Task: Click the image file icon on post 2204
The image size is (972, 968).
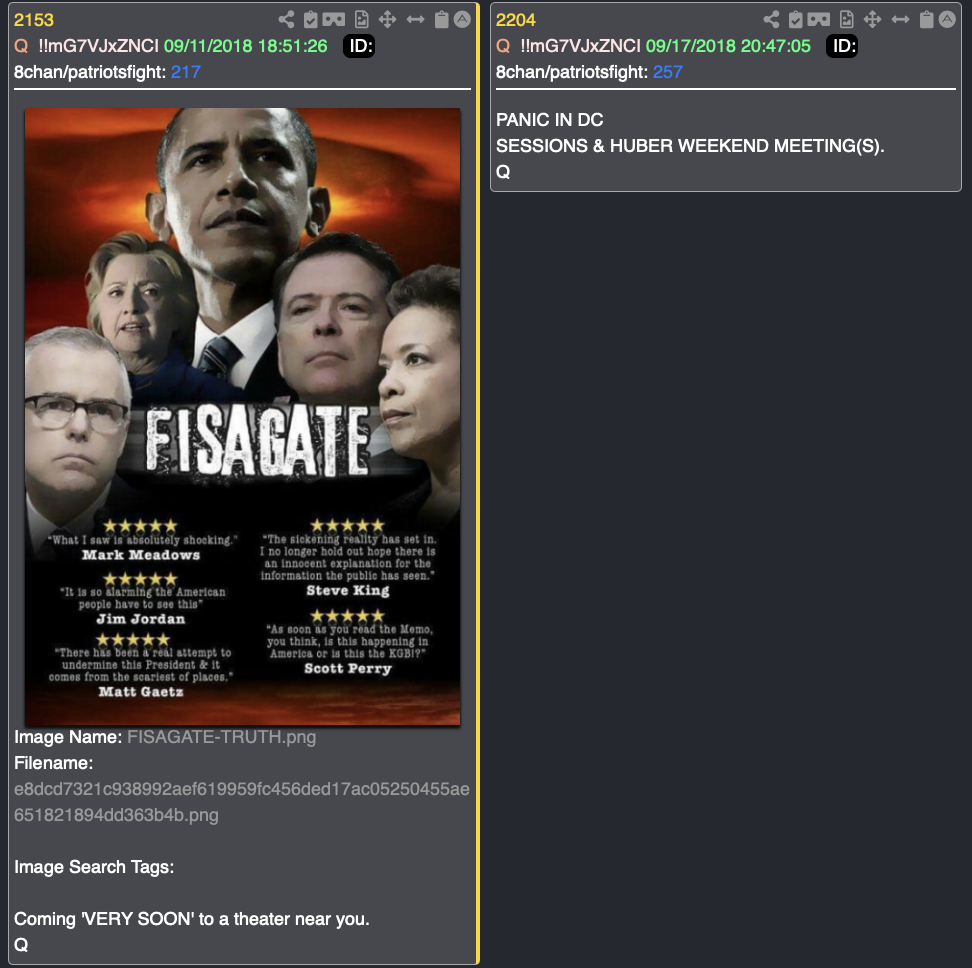Action: 846,20
